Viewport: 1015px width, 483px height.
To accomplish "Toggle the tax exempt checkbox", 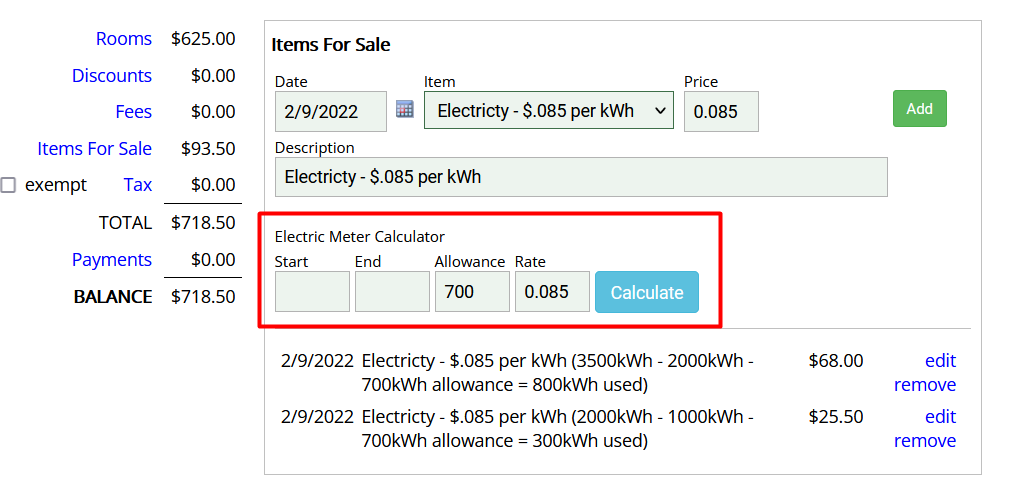I will 9,185.
